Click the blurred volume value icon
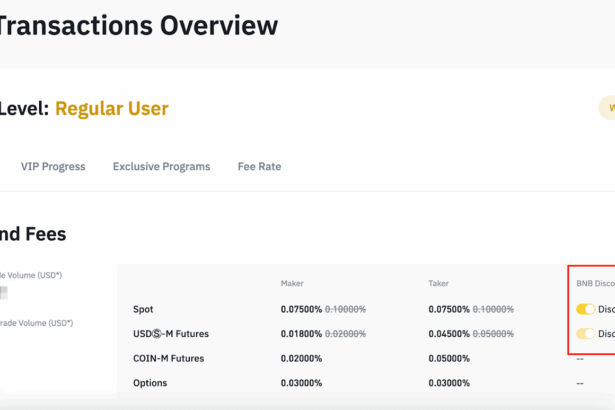615x410 pixels. [4, 293]
